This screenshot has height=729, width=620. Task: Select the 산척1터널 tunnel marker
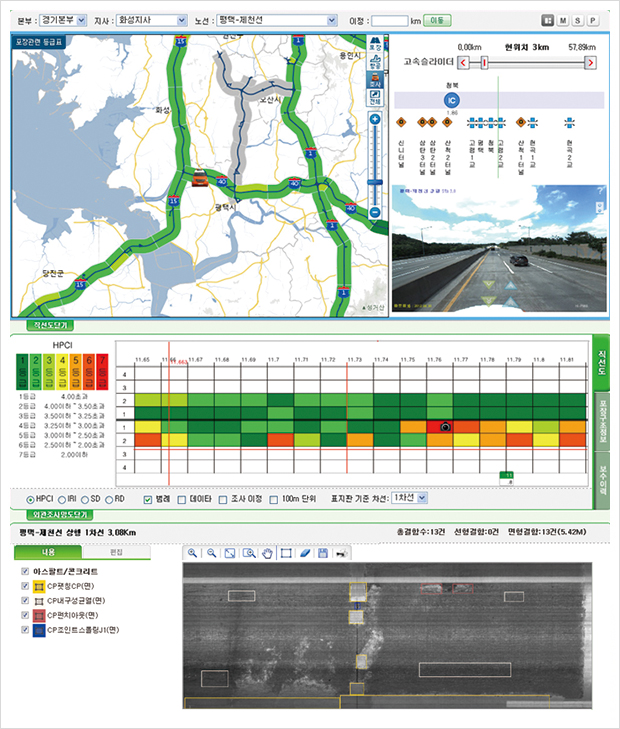point(521,122)
